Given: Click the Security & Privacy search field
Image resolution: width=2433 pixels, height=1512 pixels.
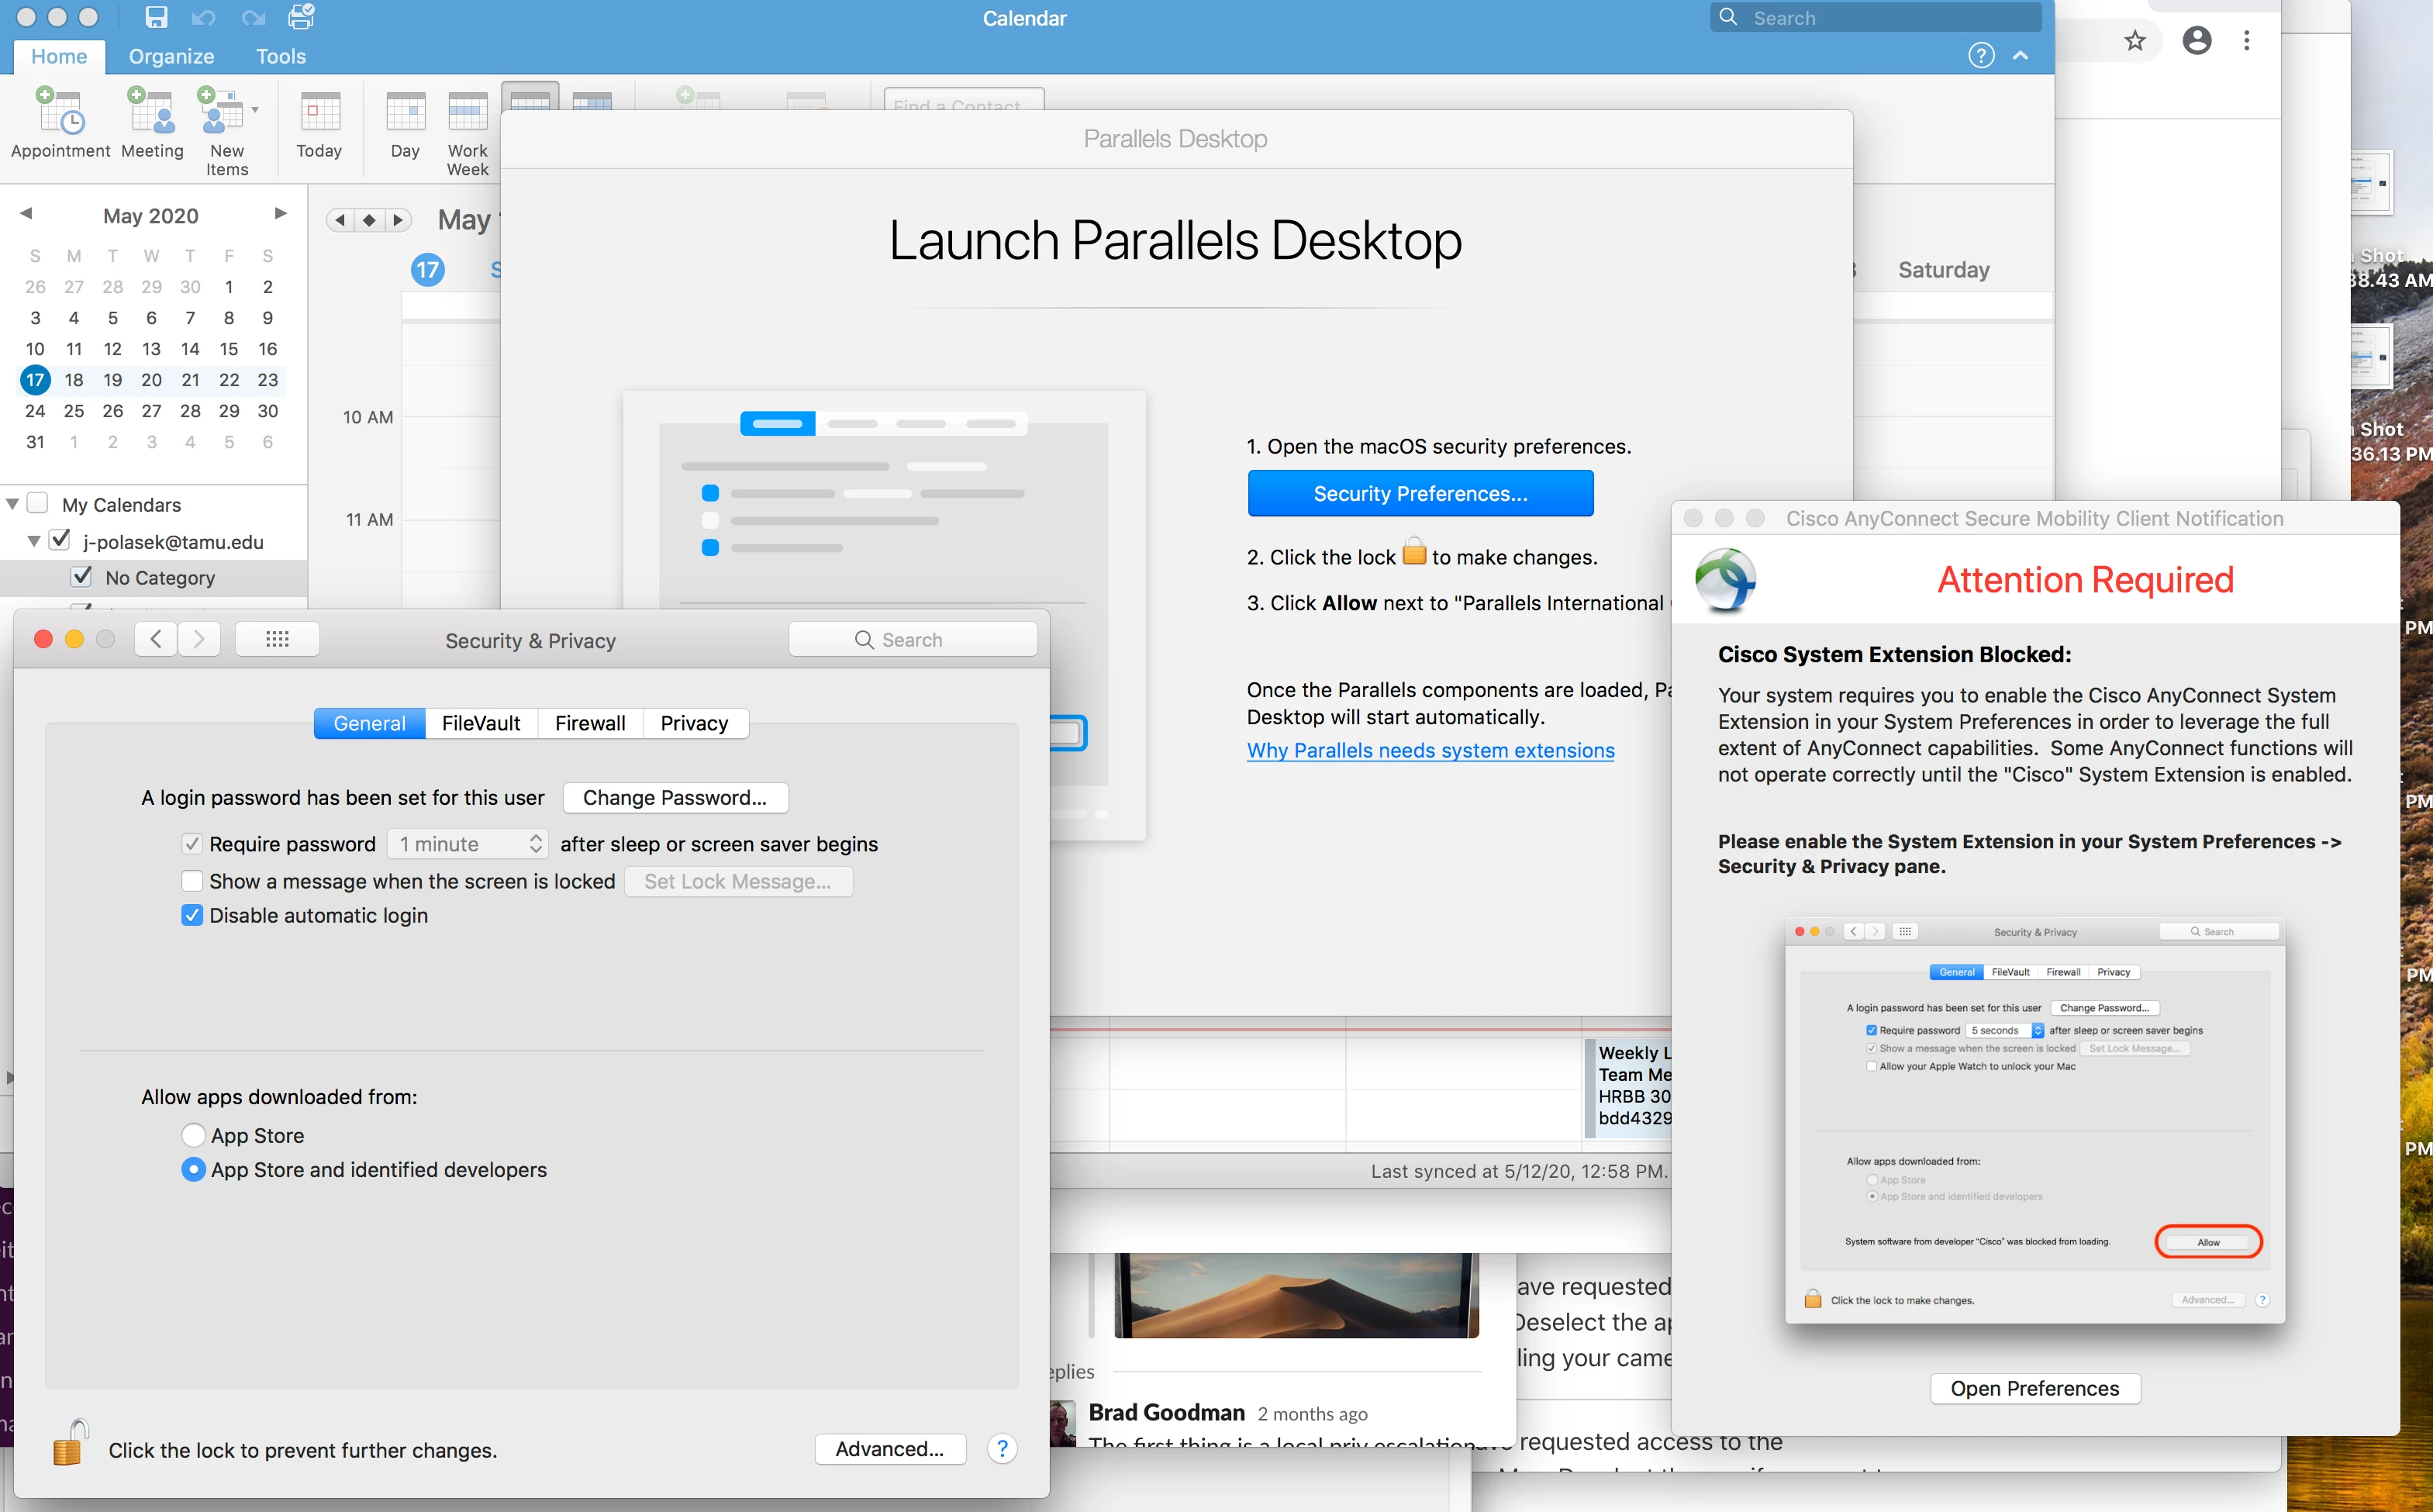Looking at the screenshot, I should pyautogui.click(x=912, y=639).
